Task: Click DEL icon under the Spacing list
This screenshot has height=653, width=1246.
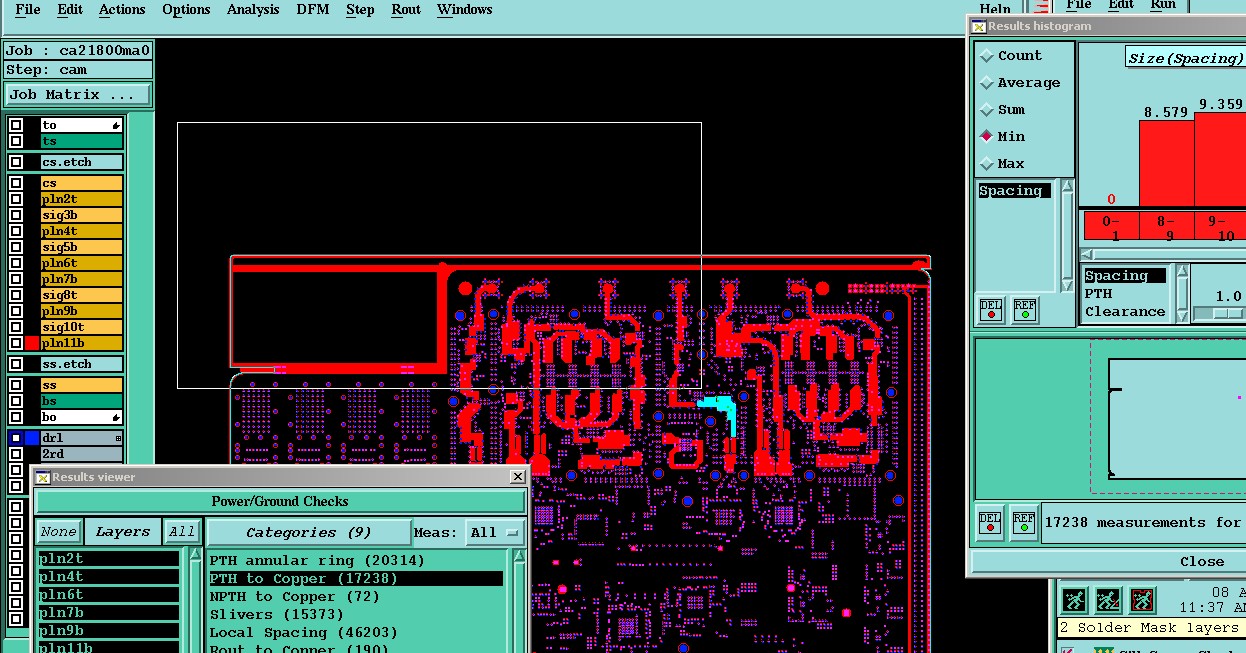Action: point(991,310)
